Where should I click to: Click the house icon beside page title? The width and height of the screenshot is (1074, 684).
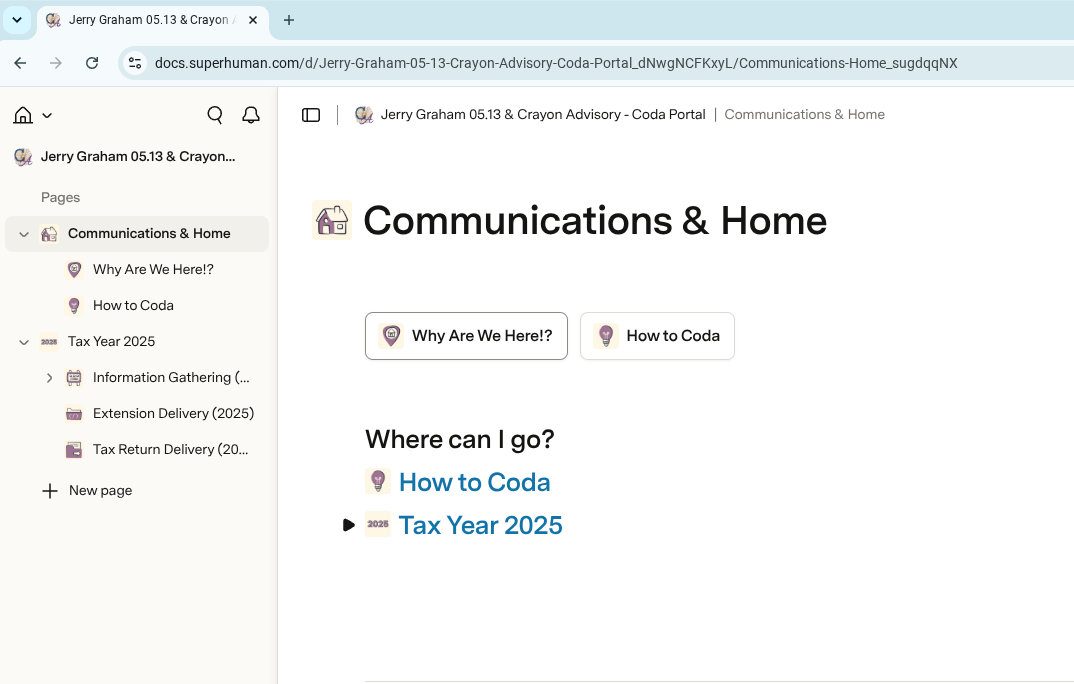tap(332, 220)
